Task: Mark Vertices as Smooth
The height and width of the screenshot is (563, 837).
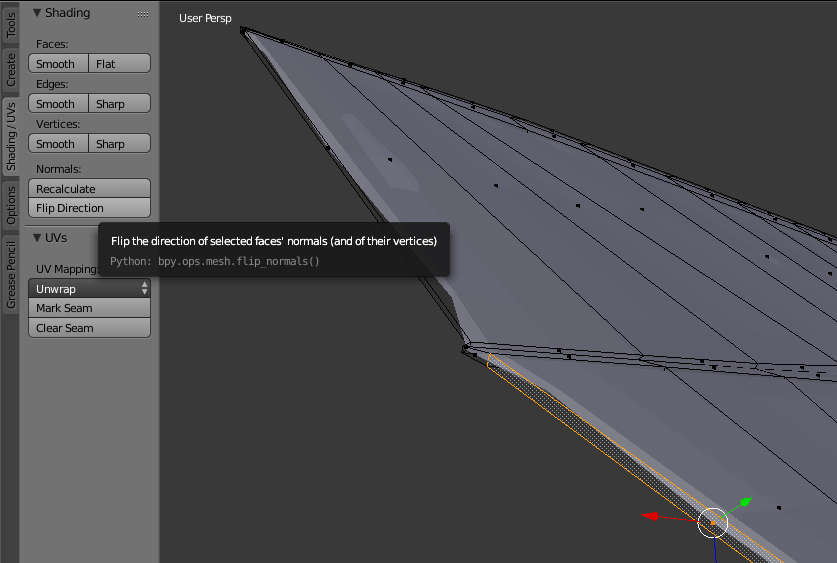Action: (x=58, y=144)
